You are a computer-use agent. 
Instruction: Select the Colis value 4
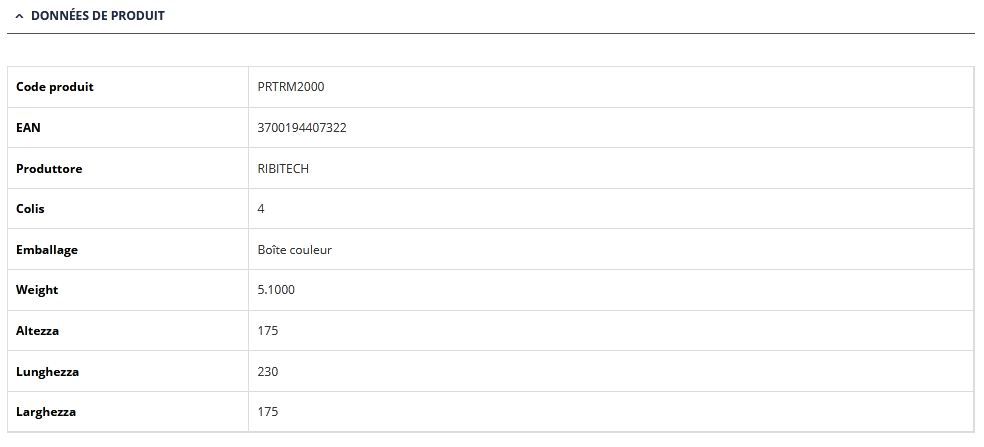tap(261, 209)
